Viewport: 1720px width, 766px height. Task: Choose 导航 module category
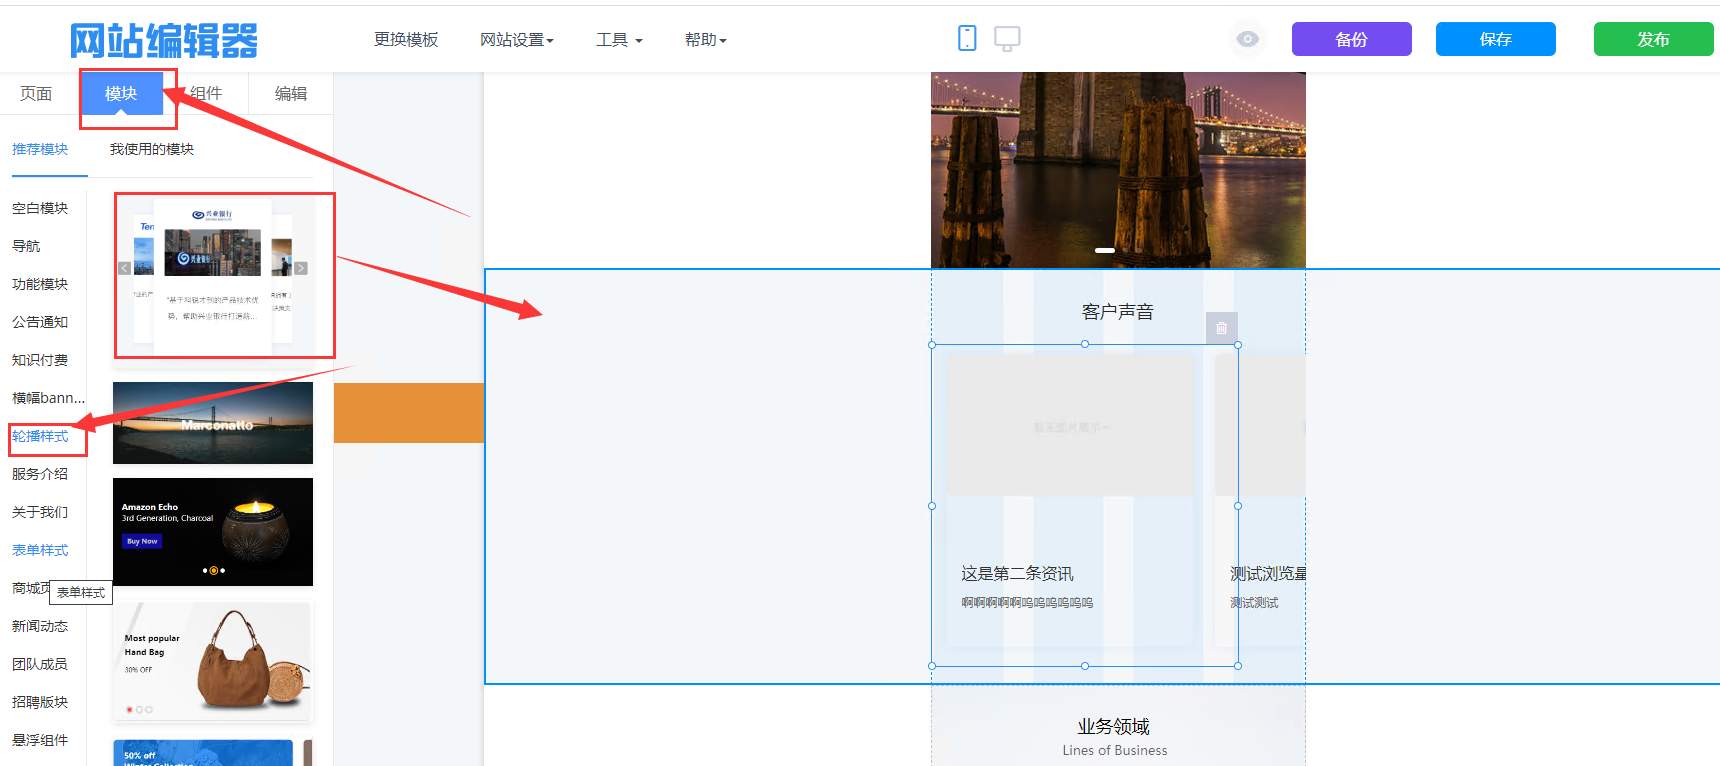[x=26, y=246]
